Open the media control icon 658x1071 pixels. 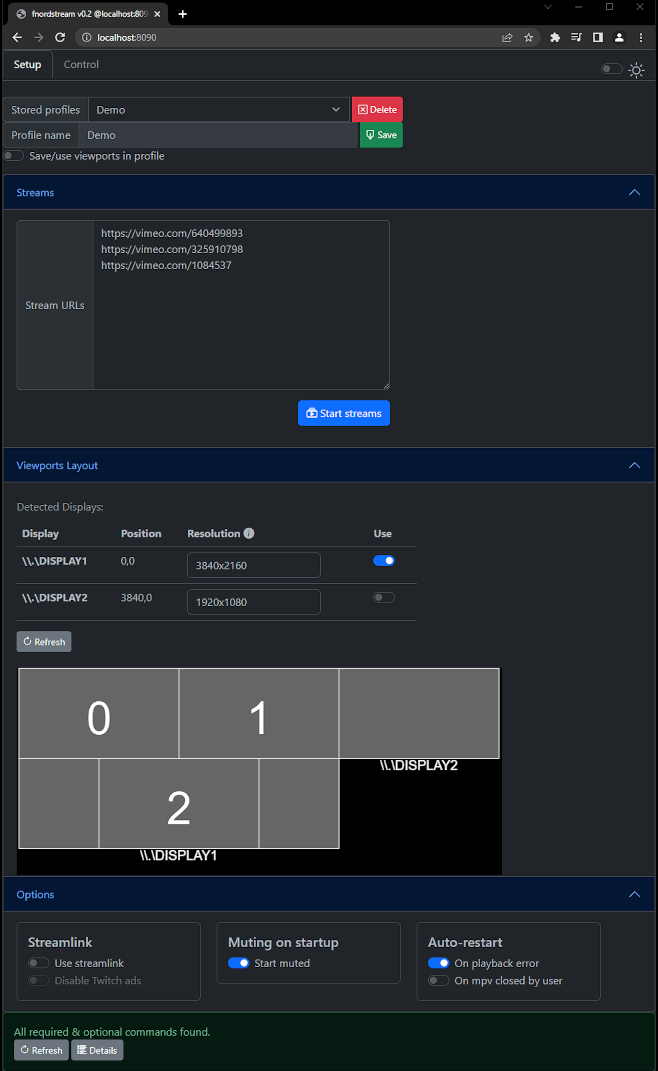576,38
